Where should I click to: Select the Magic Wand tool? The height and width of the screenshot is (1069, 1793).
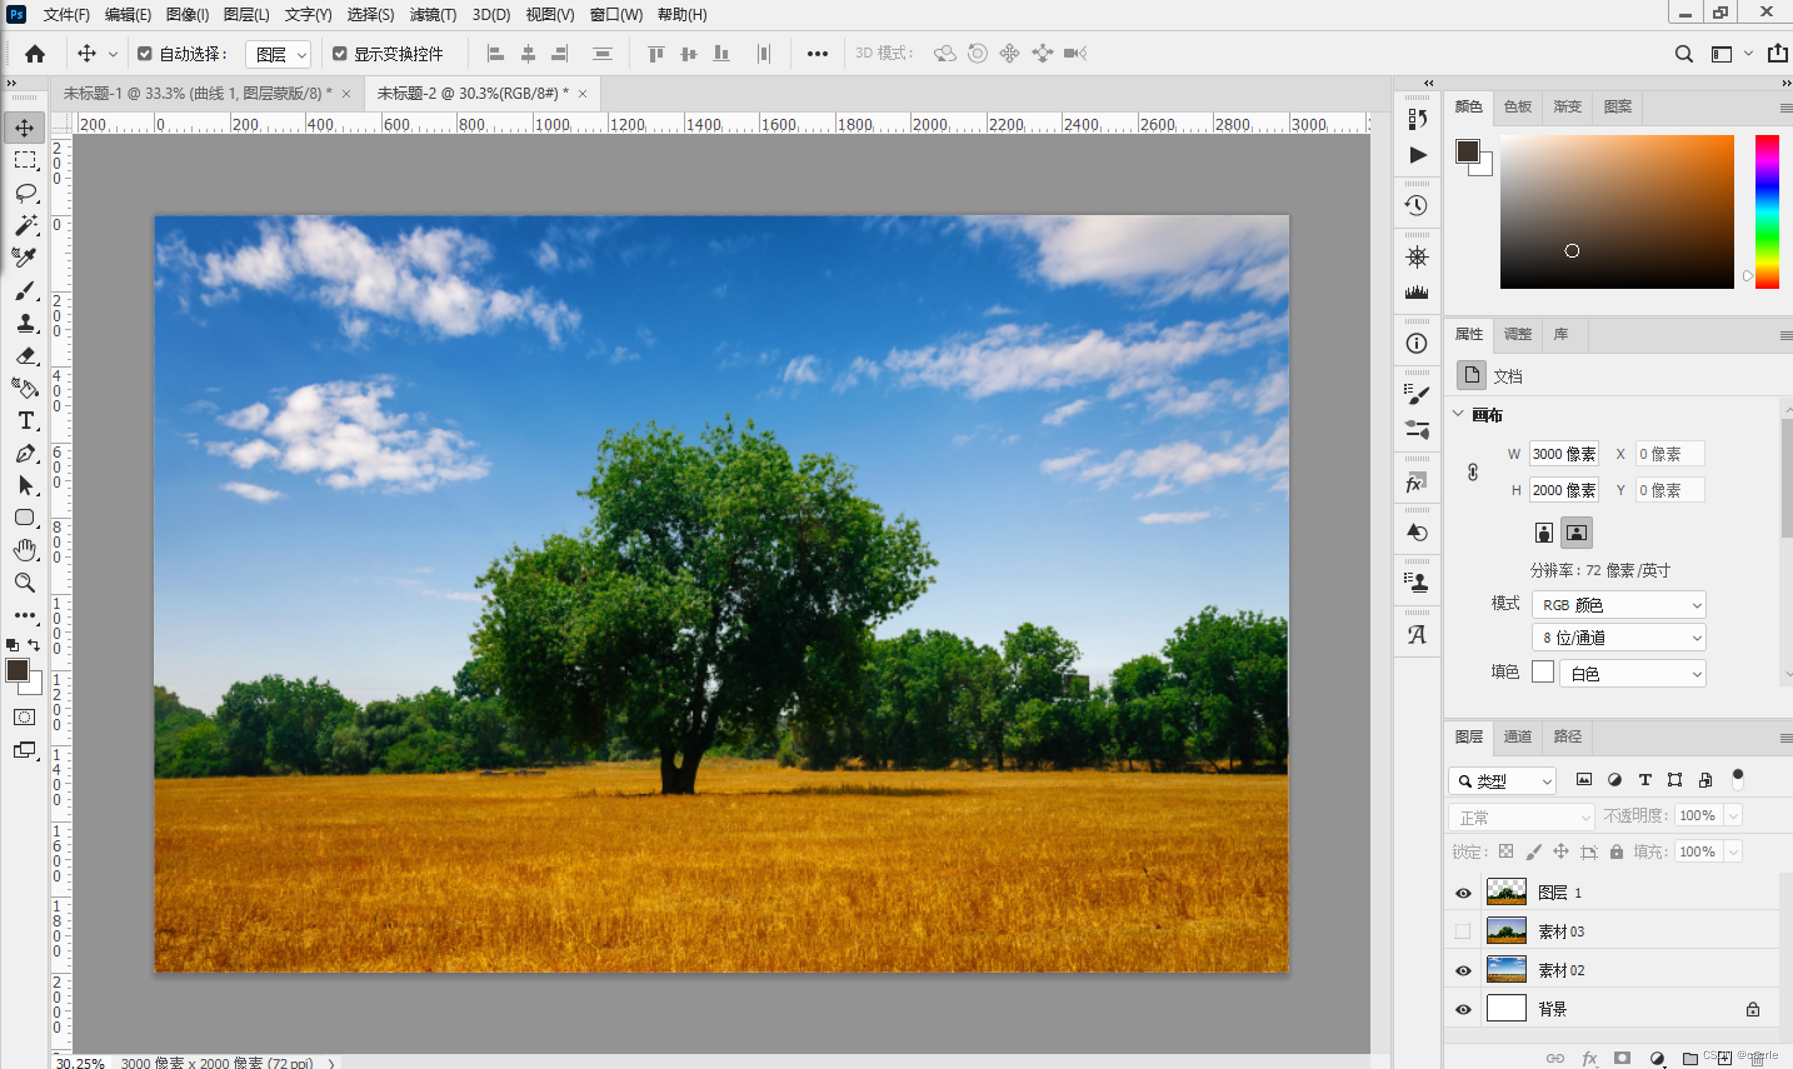coord(25,225)
